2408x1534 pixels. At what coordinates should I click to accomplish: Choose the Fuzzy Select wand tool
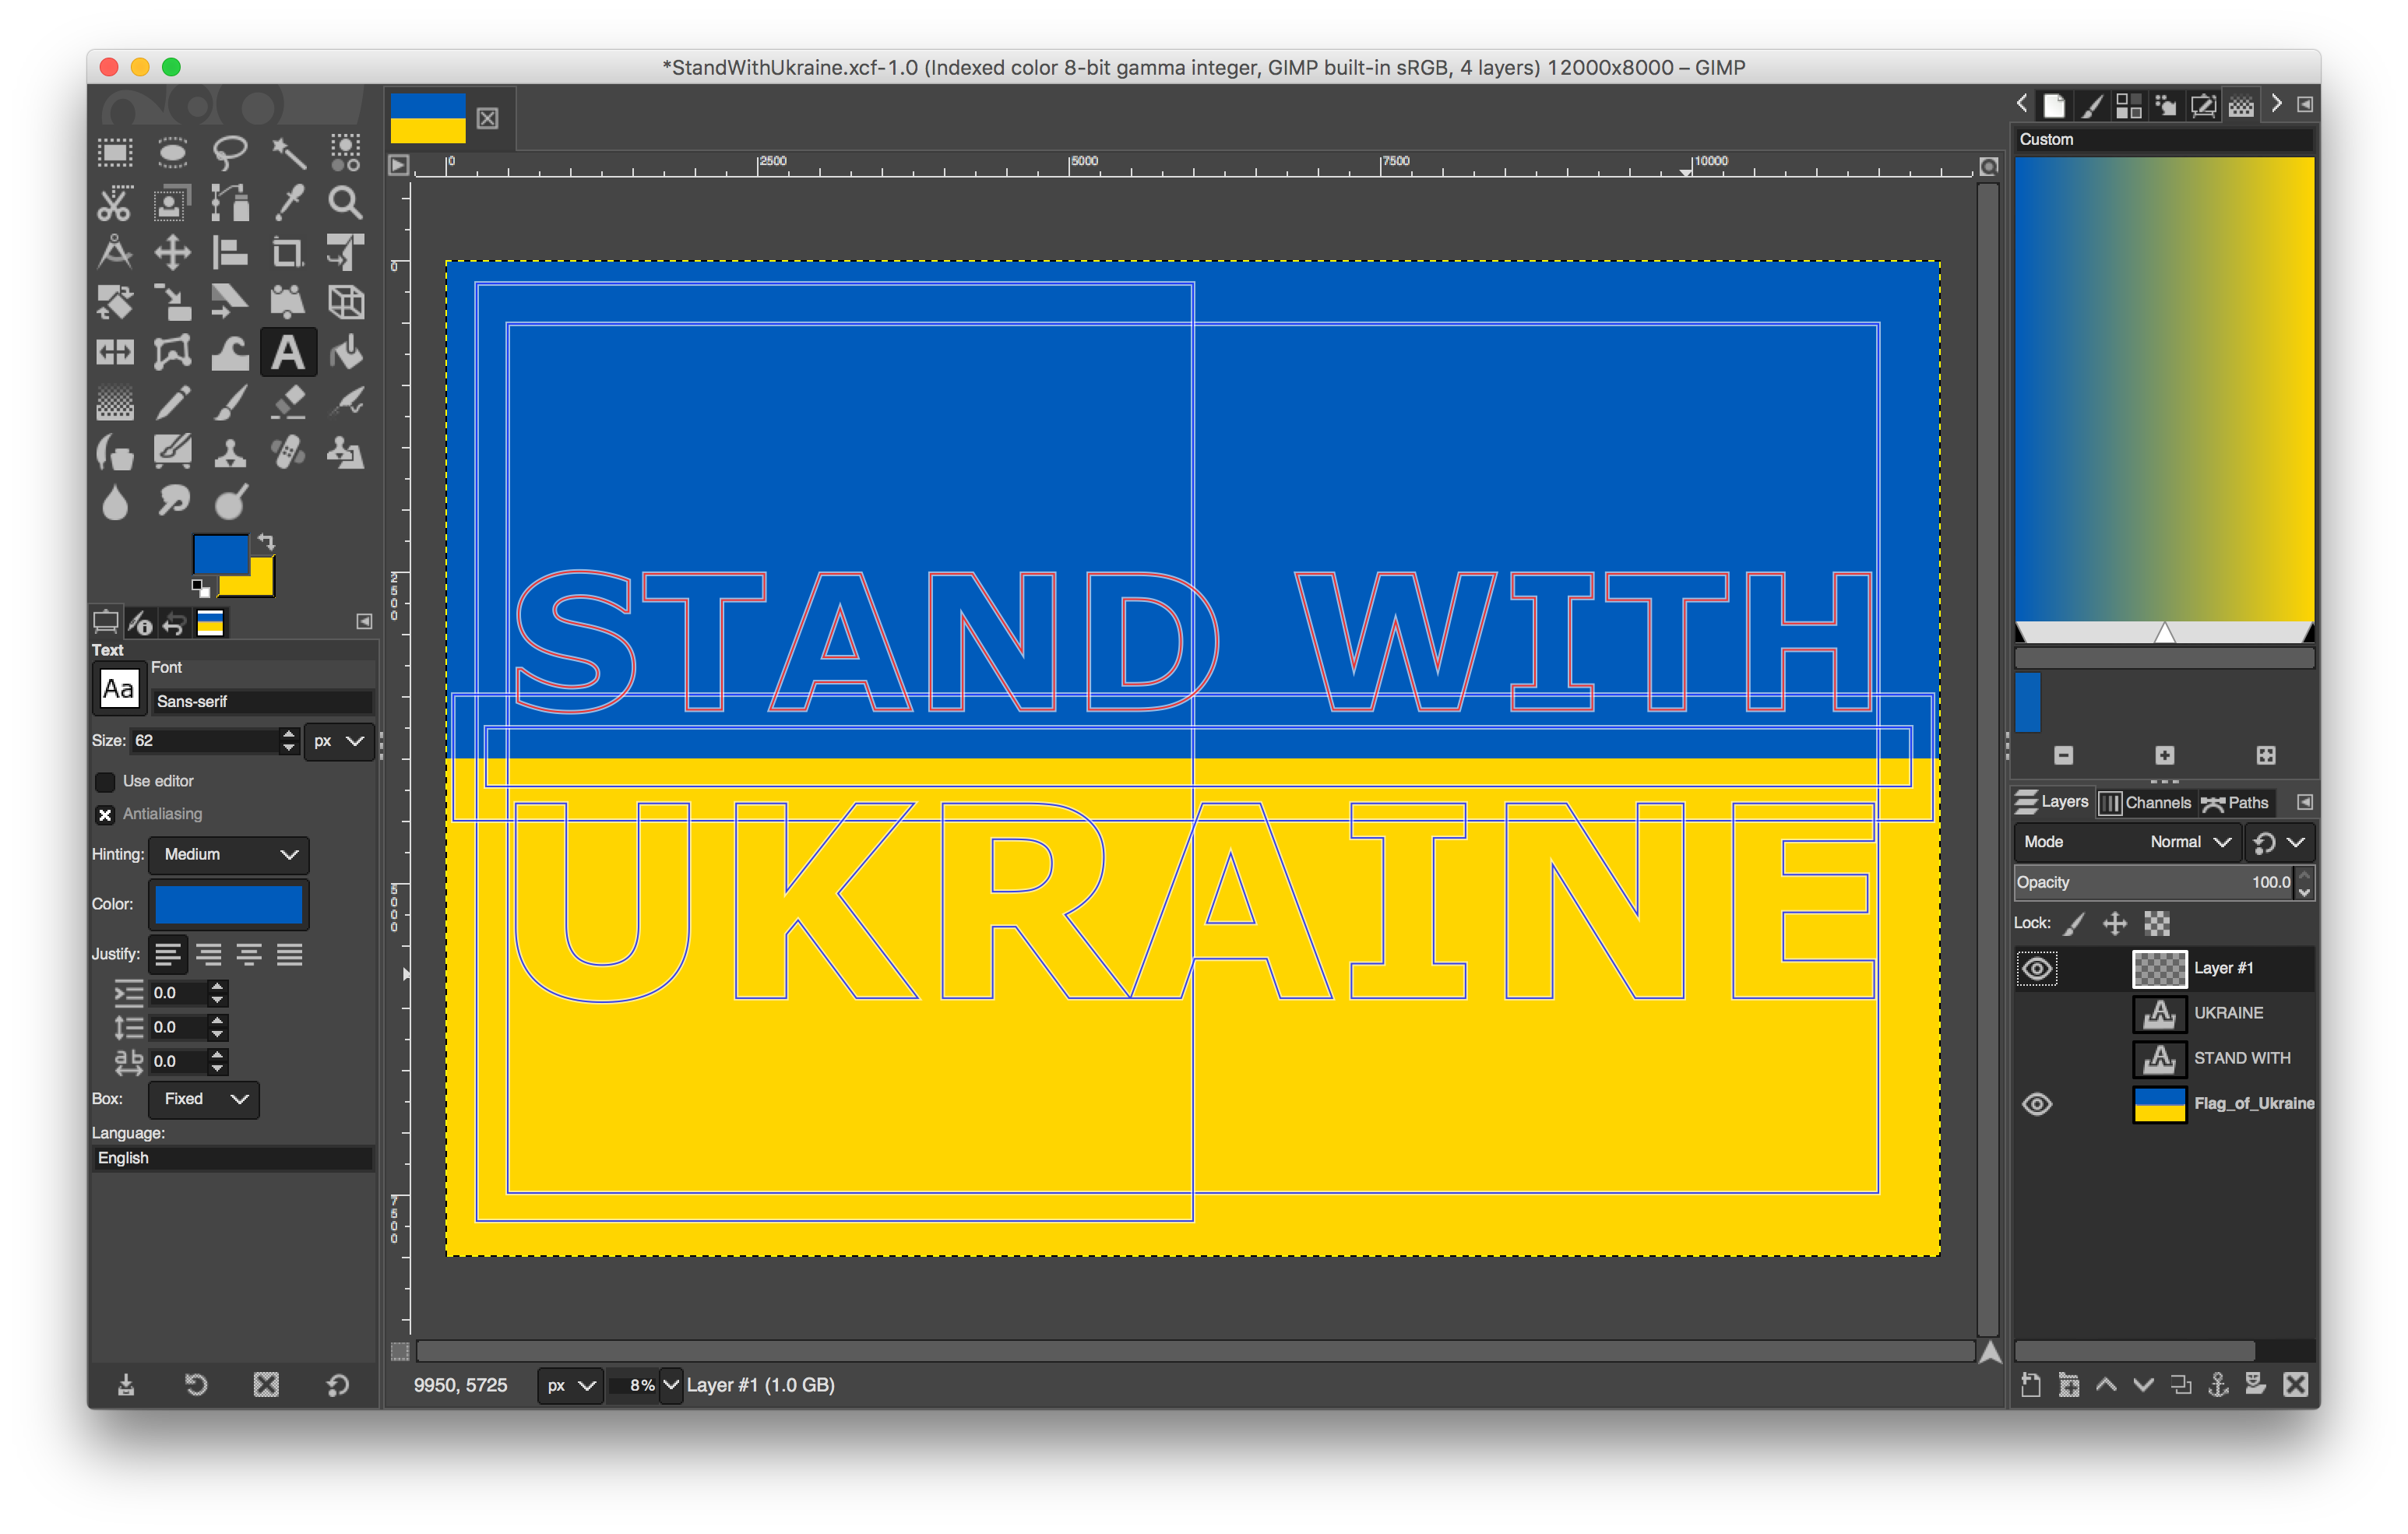click(288, 153)
